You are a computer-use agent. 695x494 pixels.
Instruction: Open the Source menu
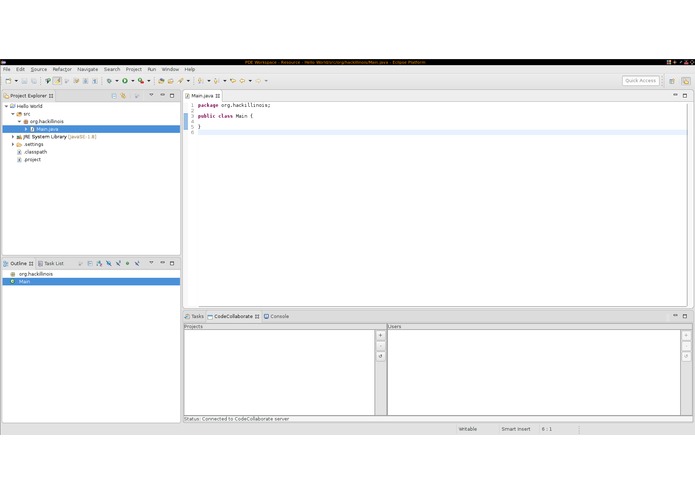pyautogui.click(x=39, y=70)
